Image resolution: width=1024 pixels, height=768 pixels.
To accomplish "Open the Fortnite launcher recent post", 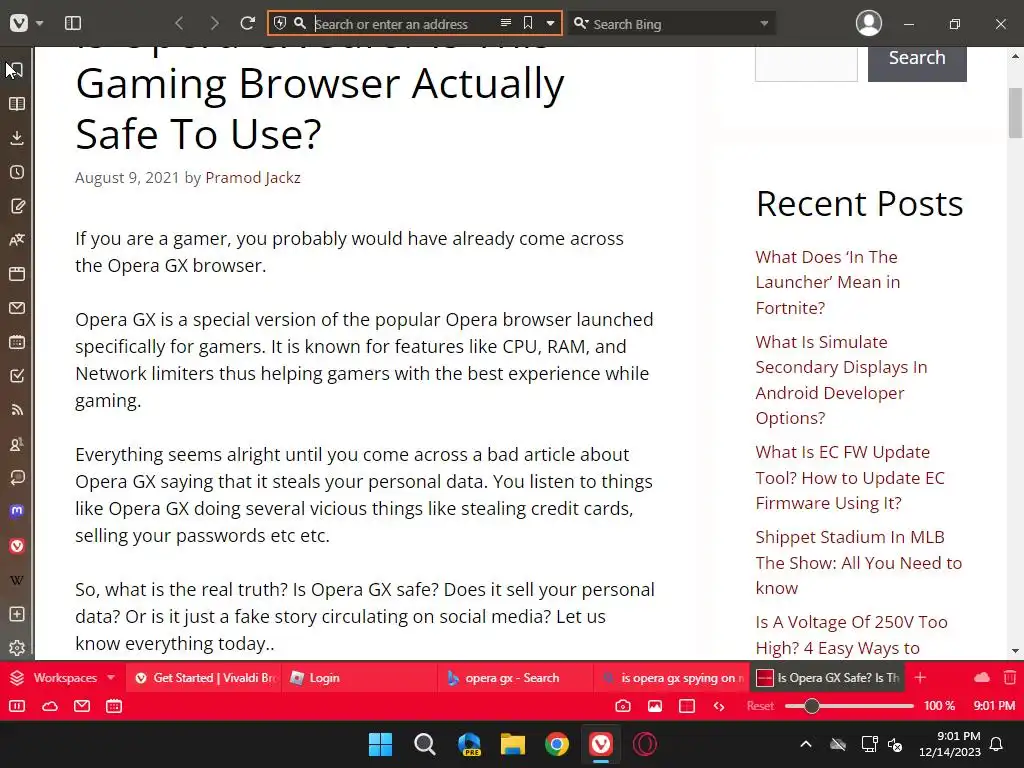I will point(827,282).
